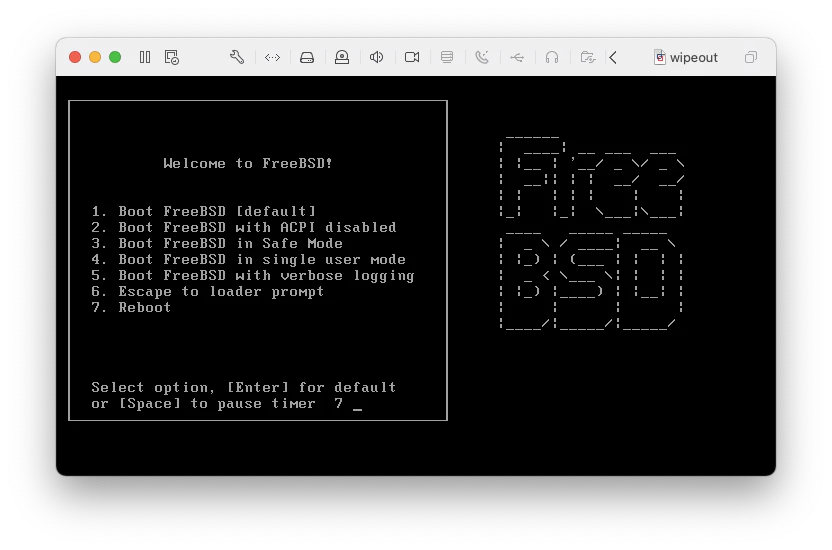
Task: Toggle the sound card speaker icon
Action: pos(376,57)
